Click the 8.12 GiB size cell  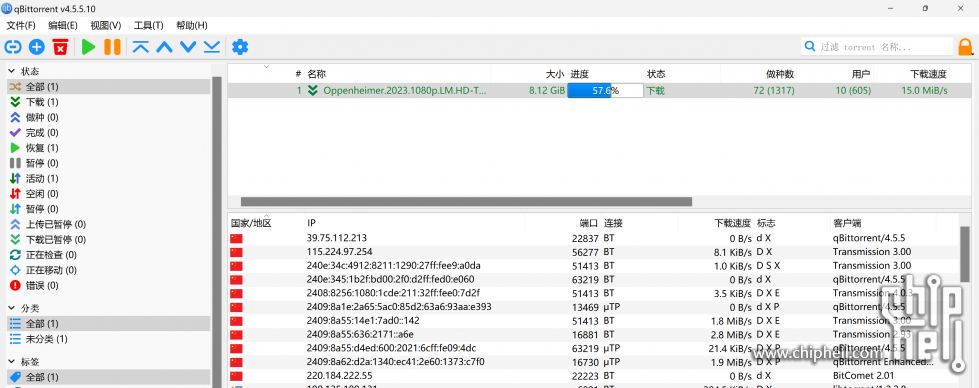pos(547,91)
